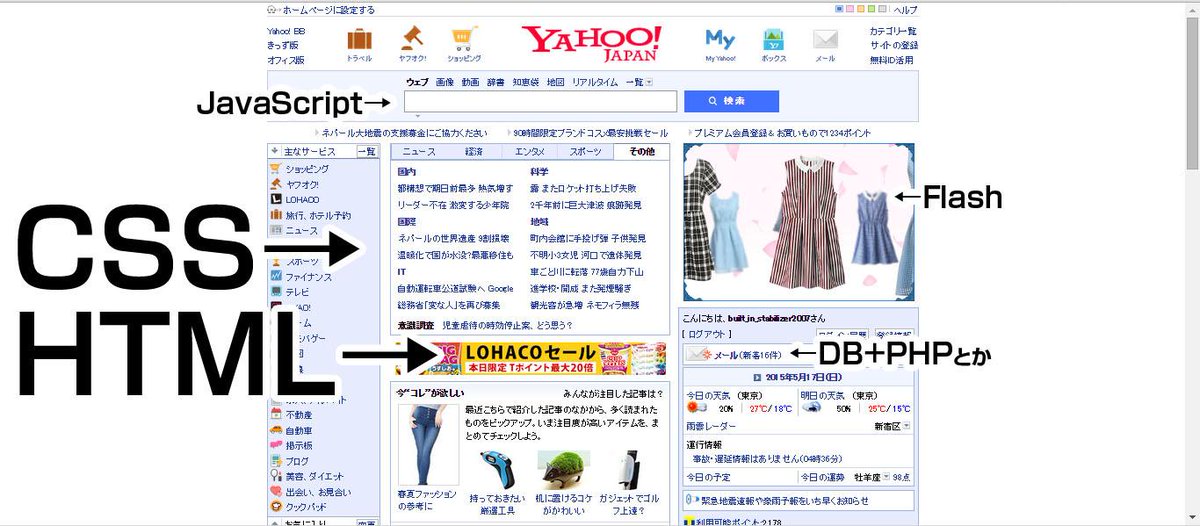The width and height of the screenshot is (1200, 526).
Task: Select the 動画 search type
Action: pyautogui.click(x=470, y=82)
